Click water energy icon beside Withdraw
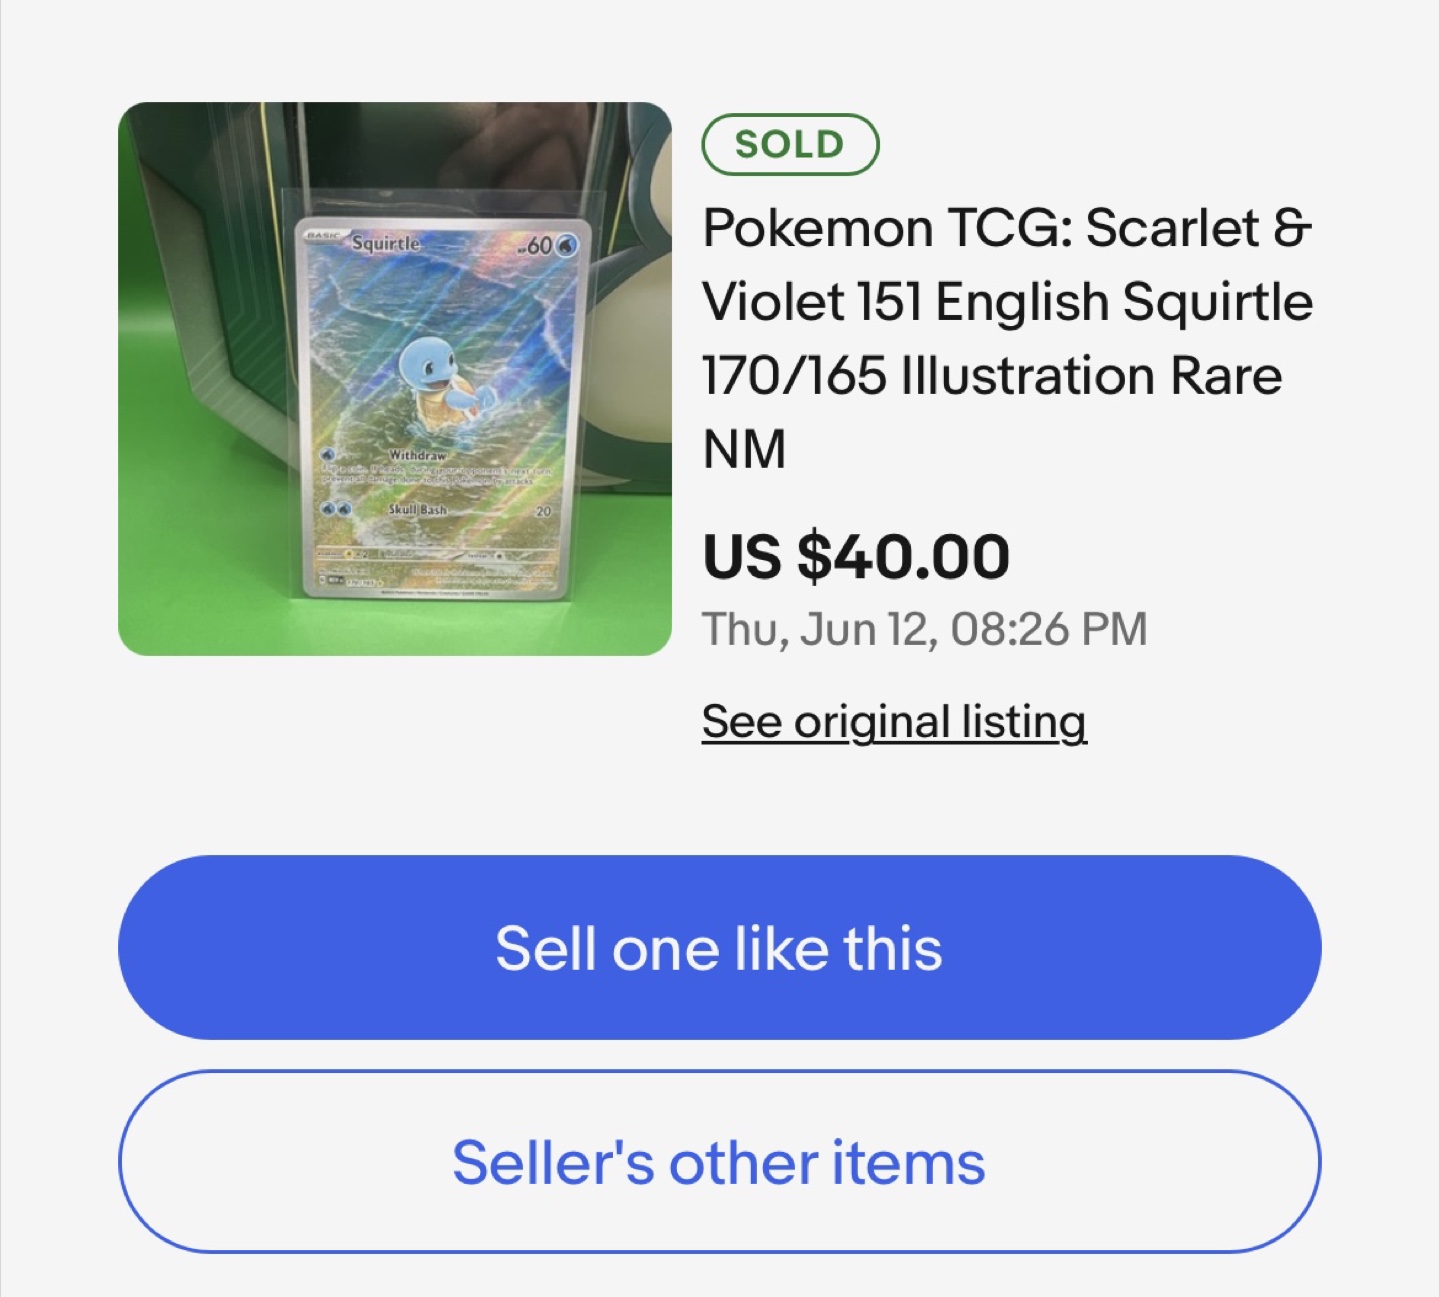 click(x=328, y=456)
